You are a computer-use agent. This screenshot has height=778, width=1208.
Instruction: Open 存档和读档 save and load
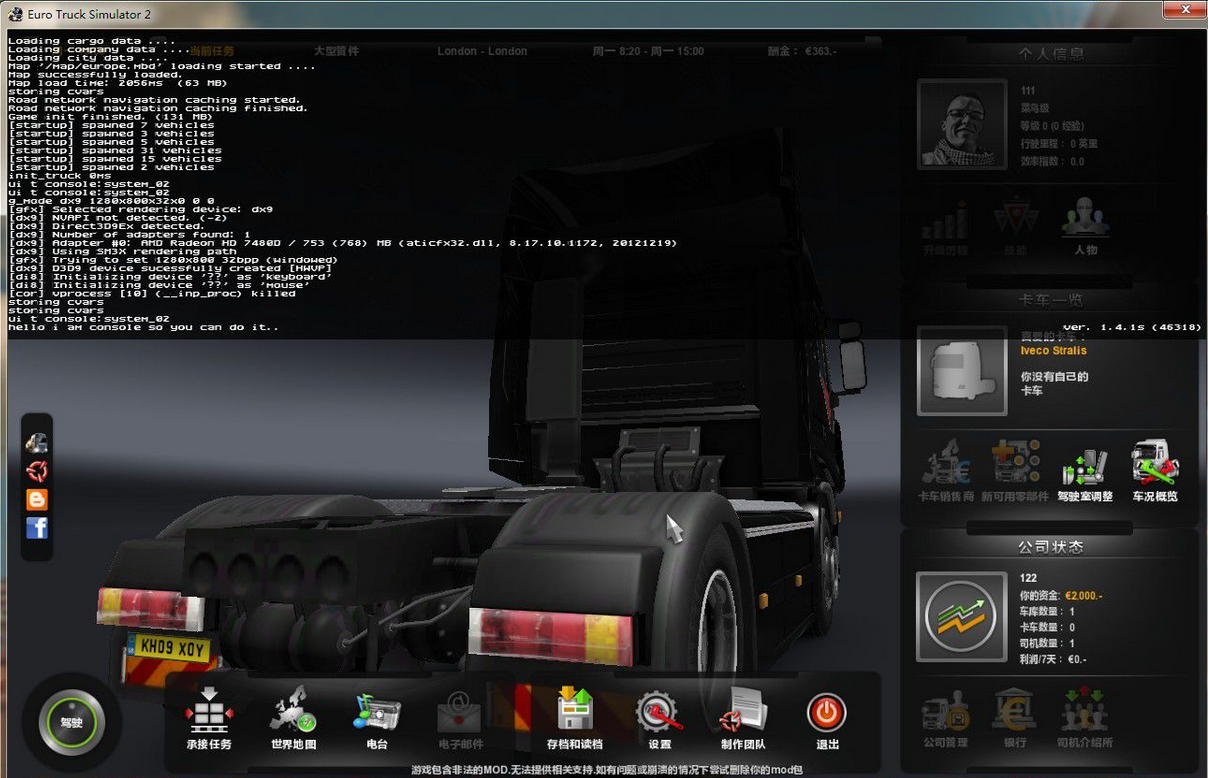(575, 718)
